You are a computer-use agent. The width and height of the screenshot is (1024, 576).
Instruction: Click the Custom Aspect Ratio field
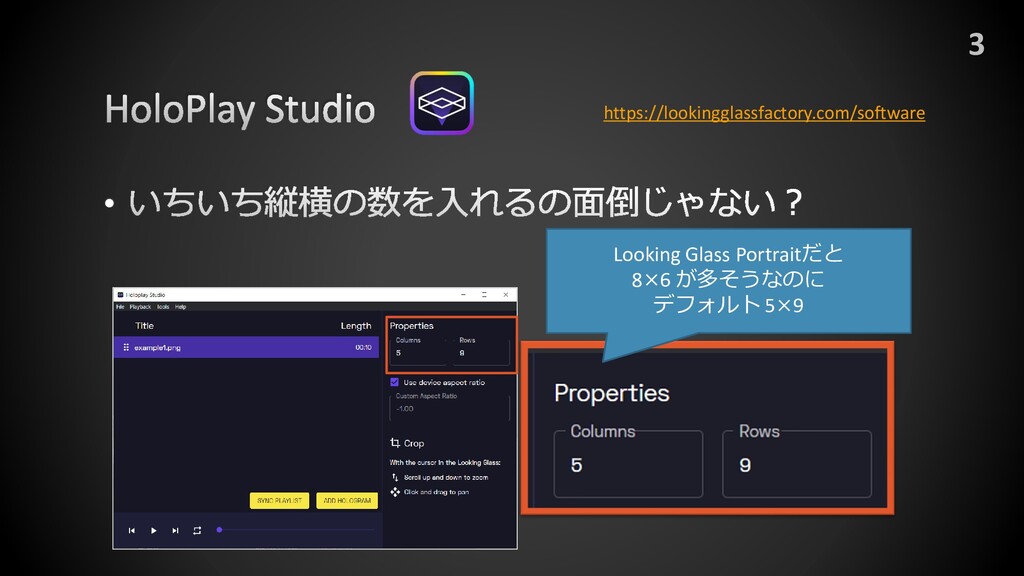[450, 409]
